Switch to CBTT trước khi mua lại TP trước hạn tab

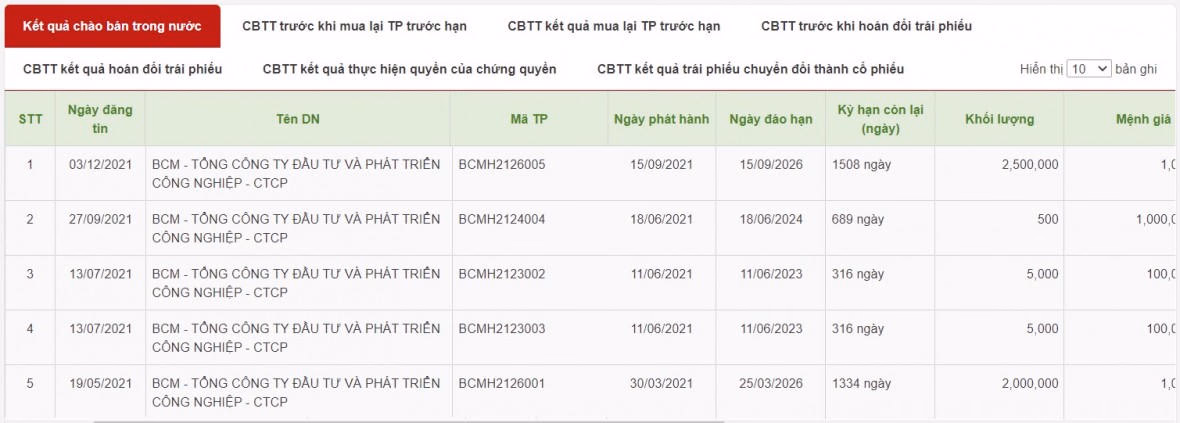pyautogui.click(x=354, y=26)
